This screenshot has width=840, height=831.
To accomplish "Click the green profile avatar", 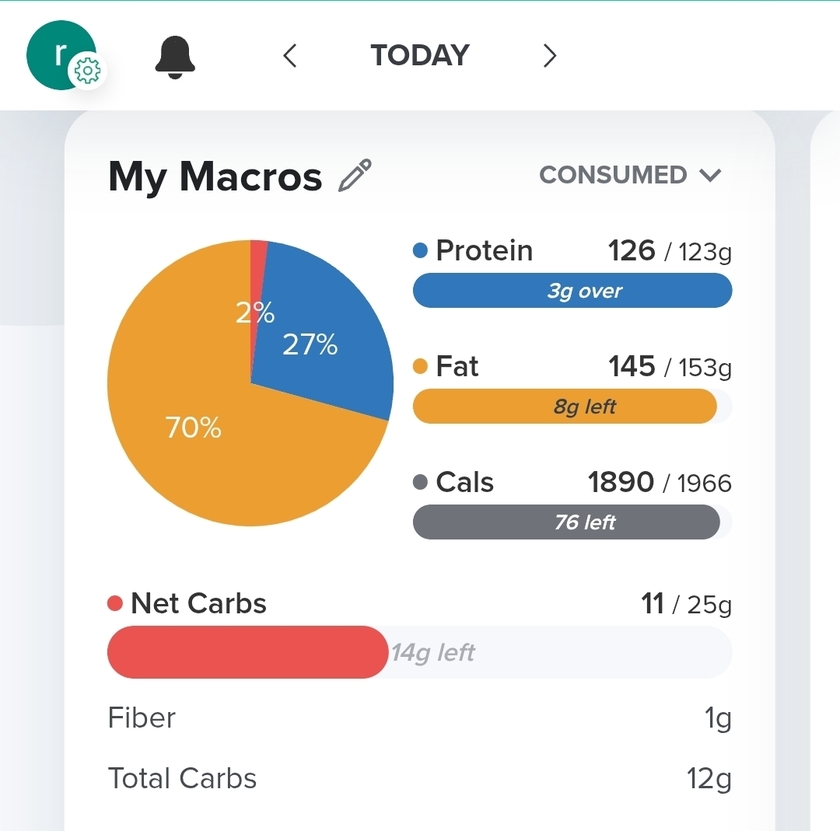I will click(x=58, y=52).
